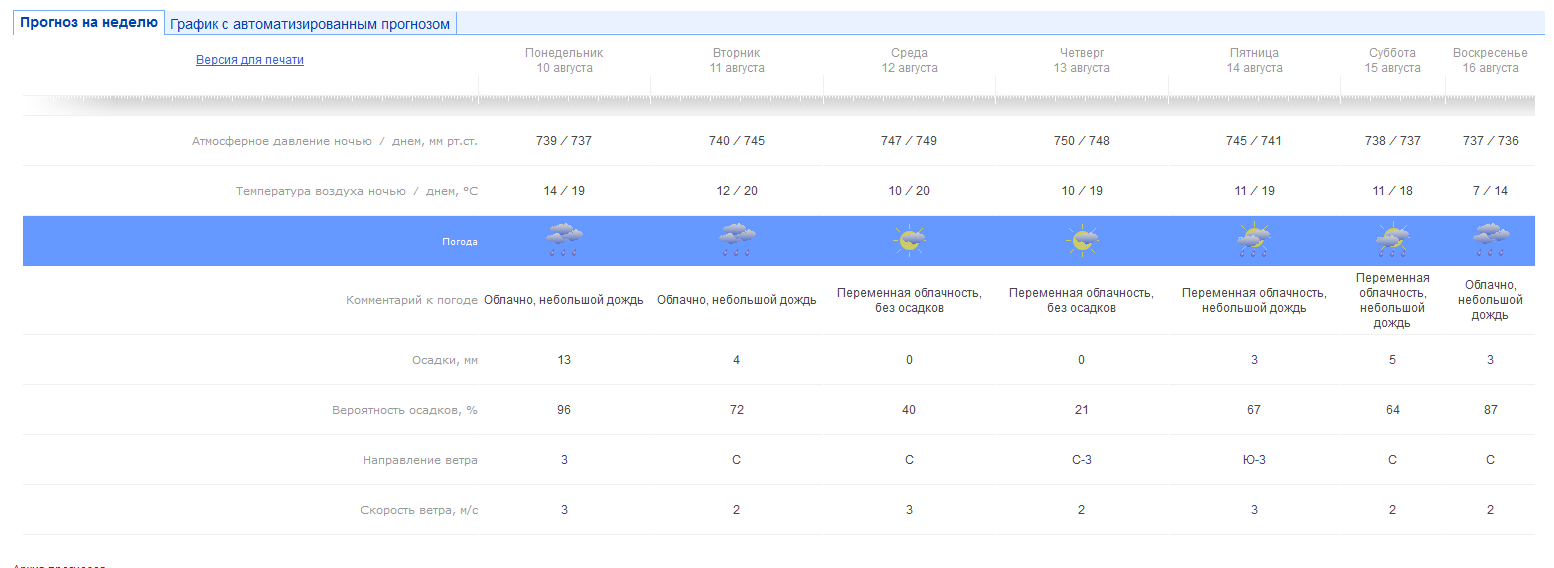Screen dimensions: 1554x568
Task: Click Tuesday's cloudy rain weather icon
Action: click(737, 241)
